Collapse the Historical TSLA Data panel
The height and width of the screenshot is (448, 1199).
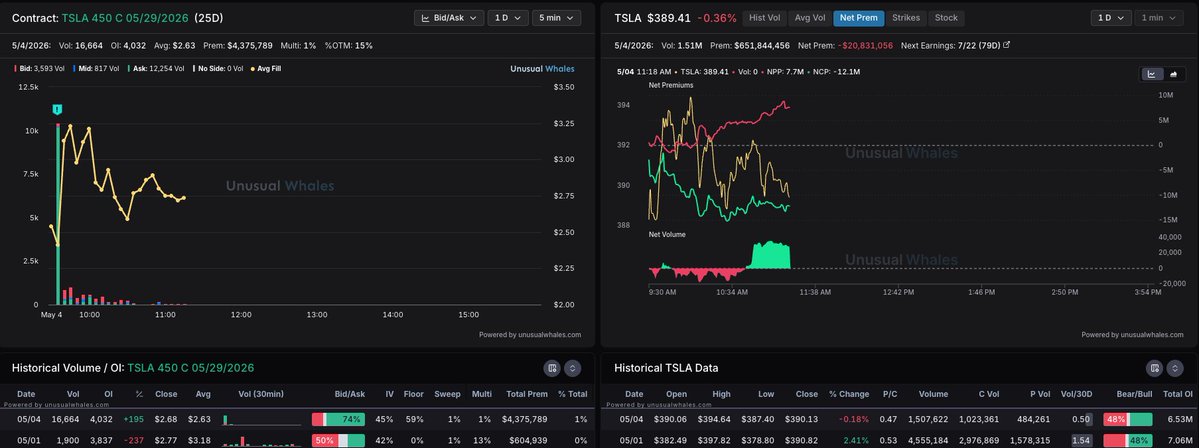(x=1175, y=368)
